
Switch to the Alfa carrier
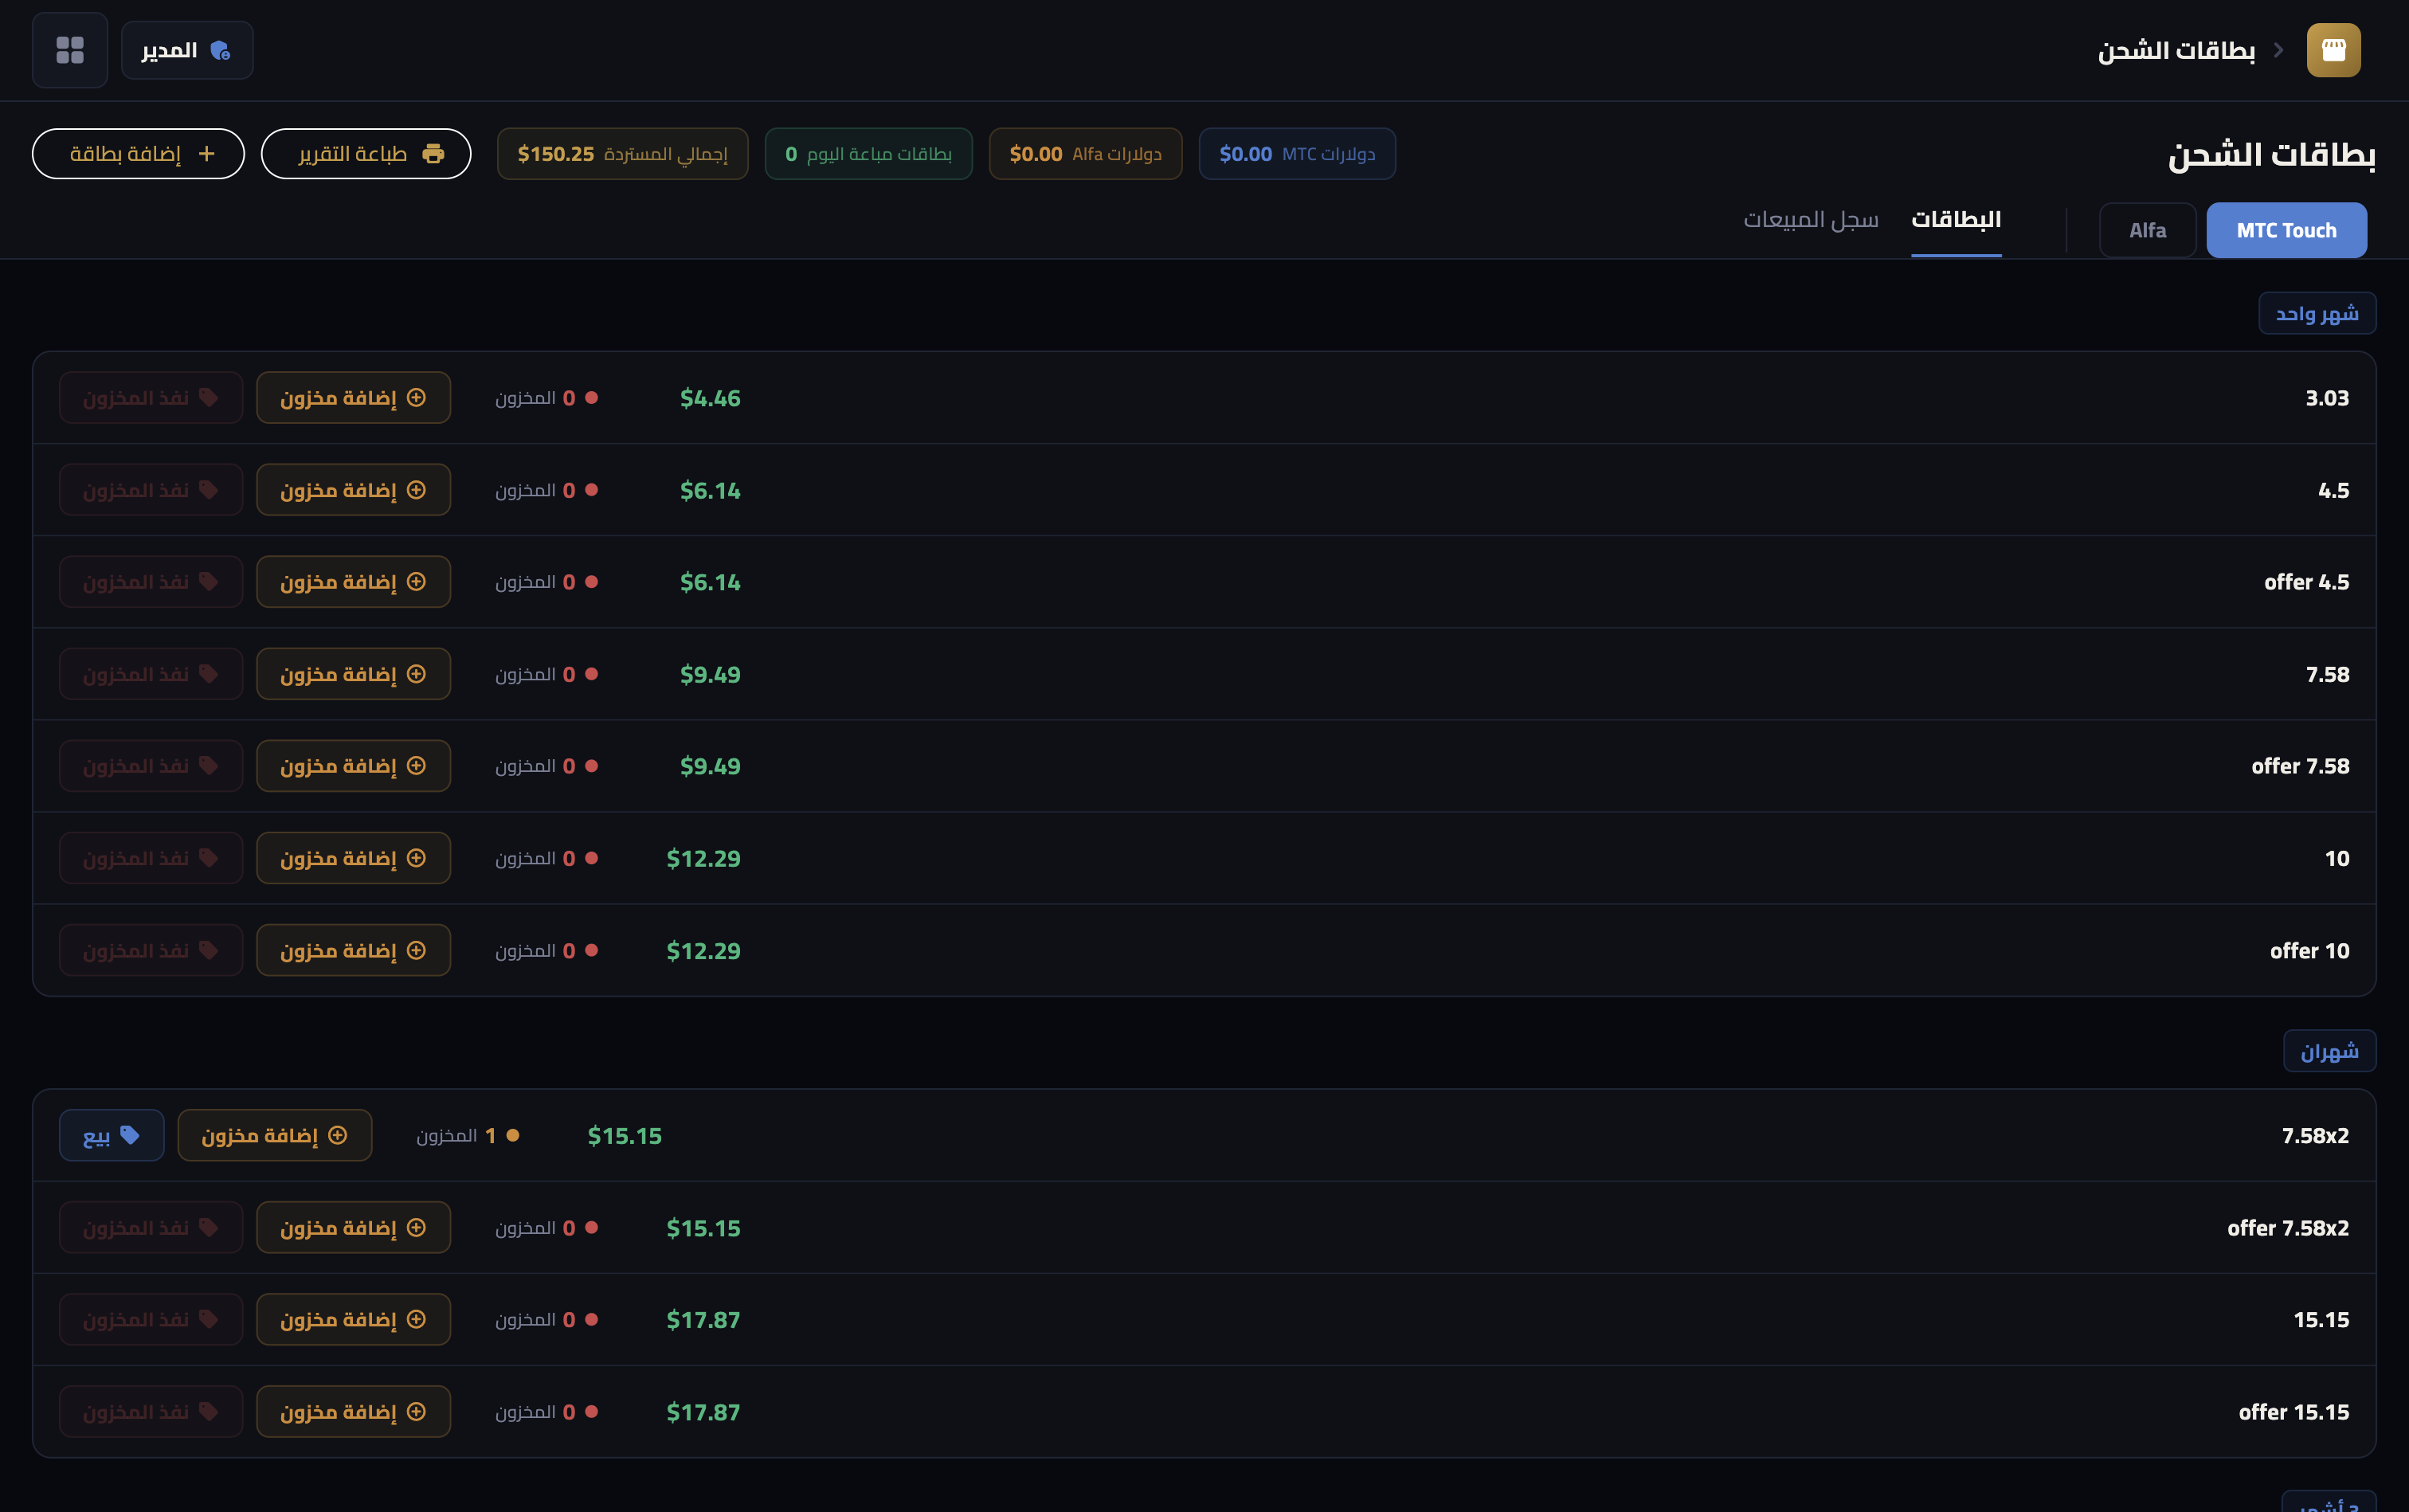(x=2147, y=231)
